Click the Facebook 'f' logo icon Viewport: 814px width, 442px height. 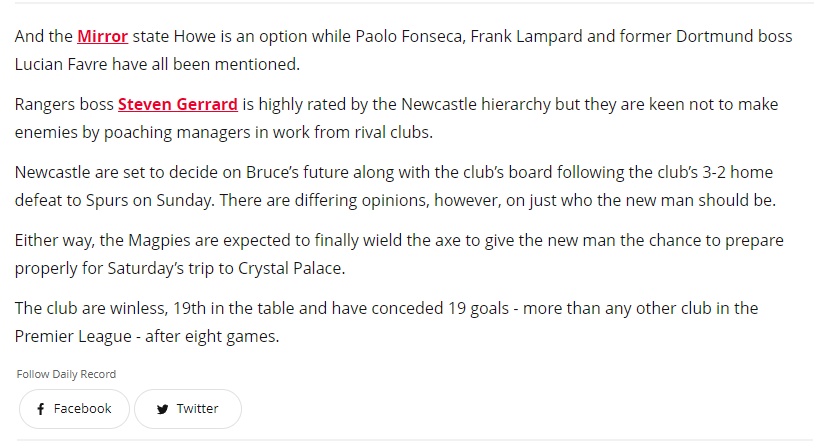pos(40,409)
